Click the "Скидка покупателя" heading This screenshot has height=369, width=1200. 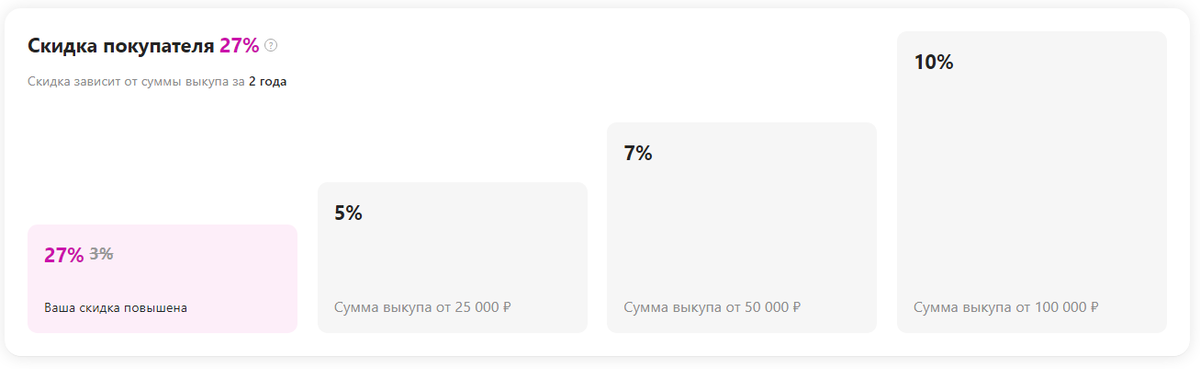[121, 46]
